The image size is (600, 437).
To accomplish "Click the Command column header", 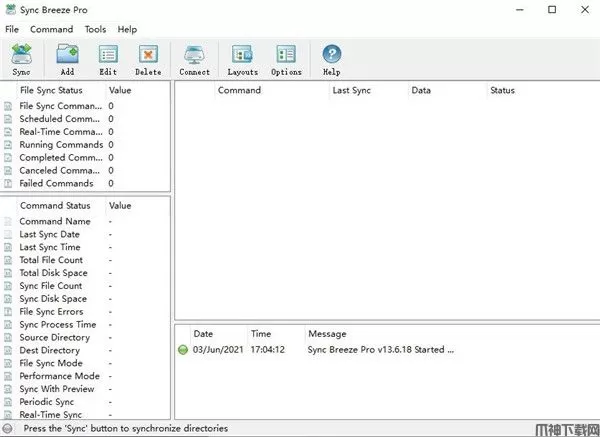I will (239, 90).
